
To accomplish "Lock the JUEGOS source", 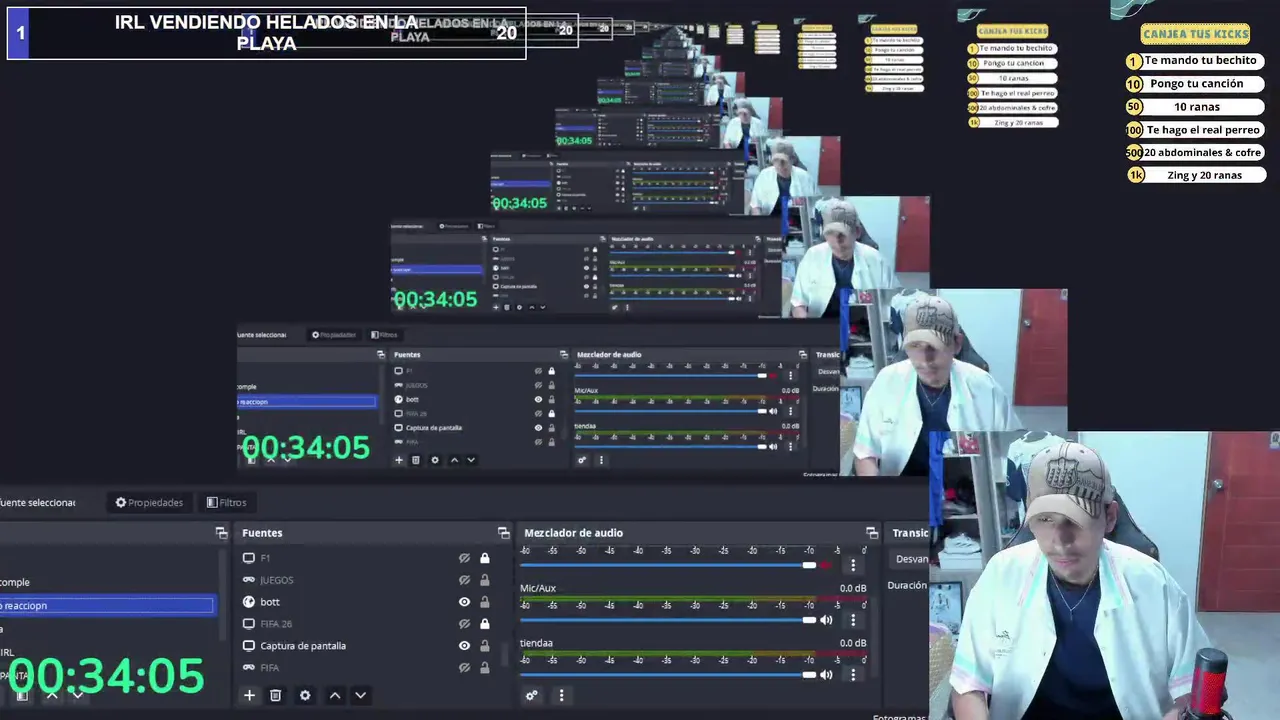I will 485,580.
